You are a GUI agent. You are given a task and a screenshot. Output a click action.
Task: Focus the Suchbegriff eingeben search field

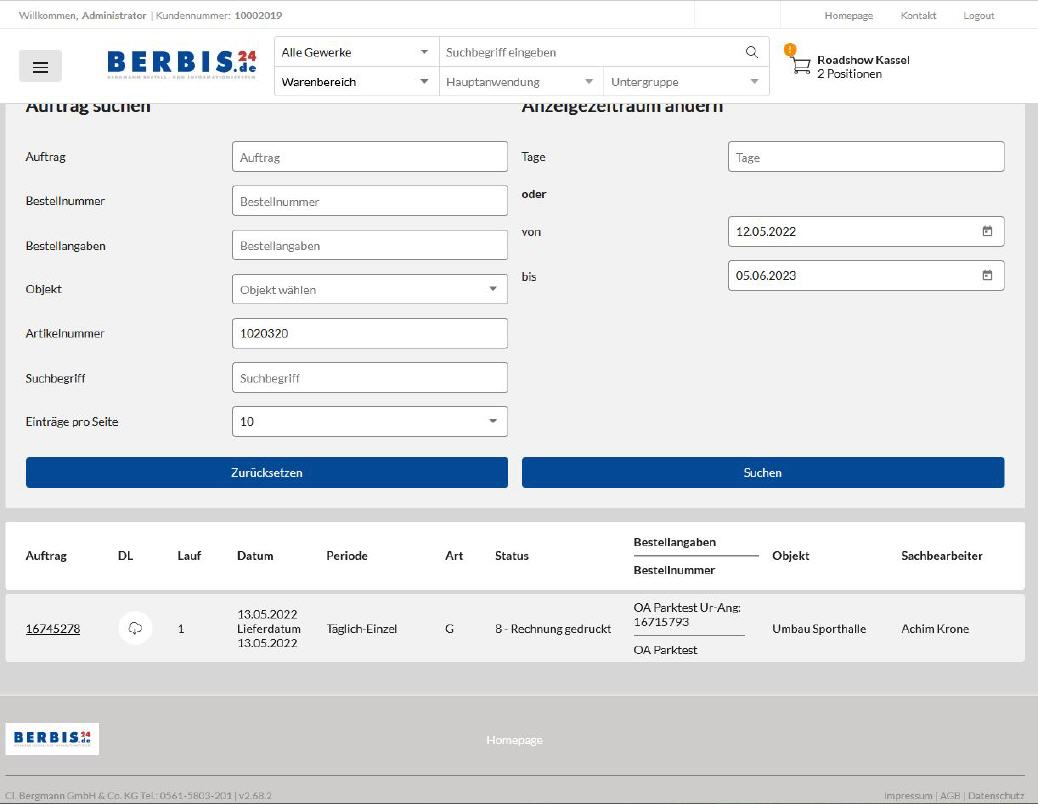coord(592,52)
